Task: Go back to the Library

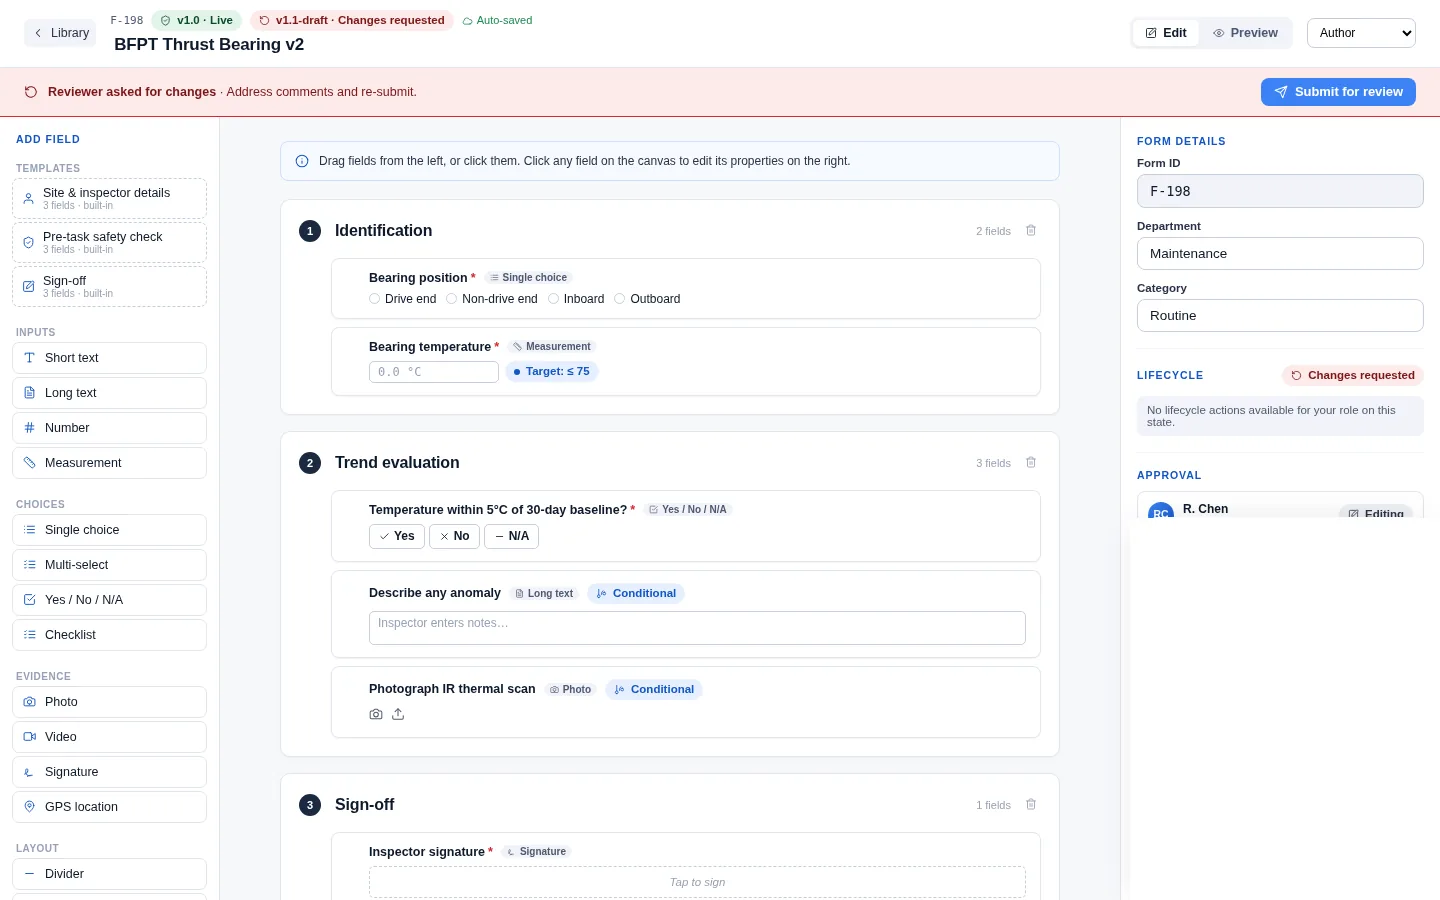Action: click(x=60, y=33)
